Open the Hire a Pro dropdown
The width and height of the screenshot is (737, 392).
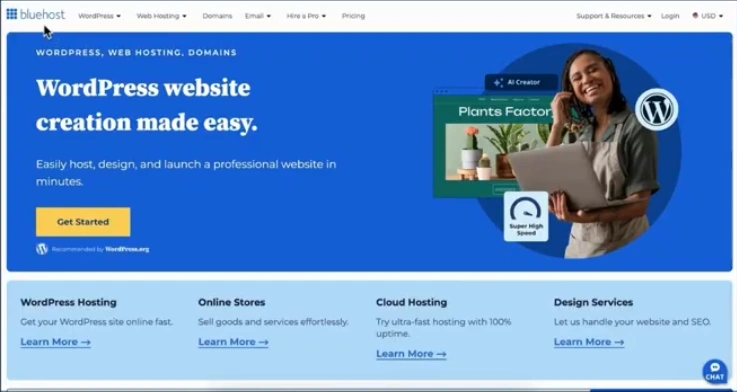click(306, 16)
